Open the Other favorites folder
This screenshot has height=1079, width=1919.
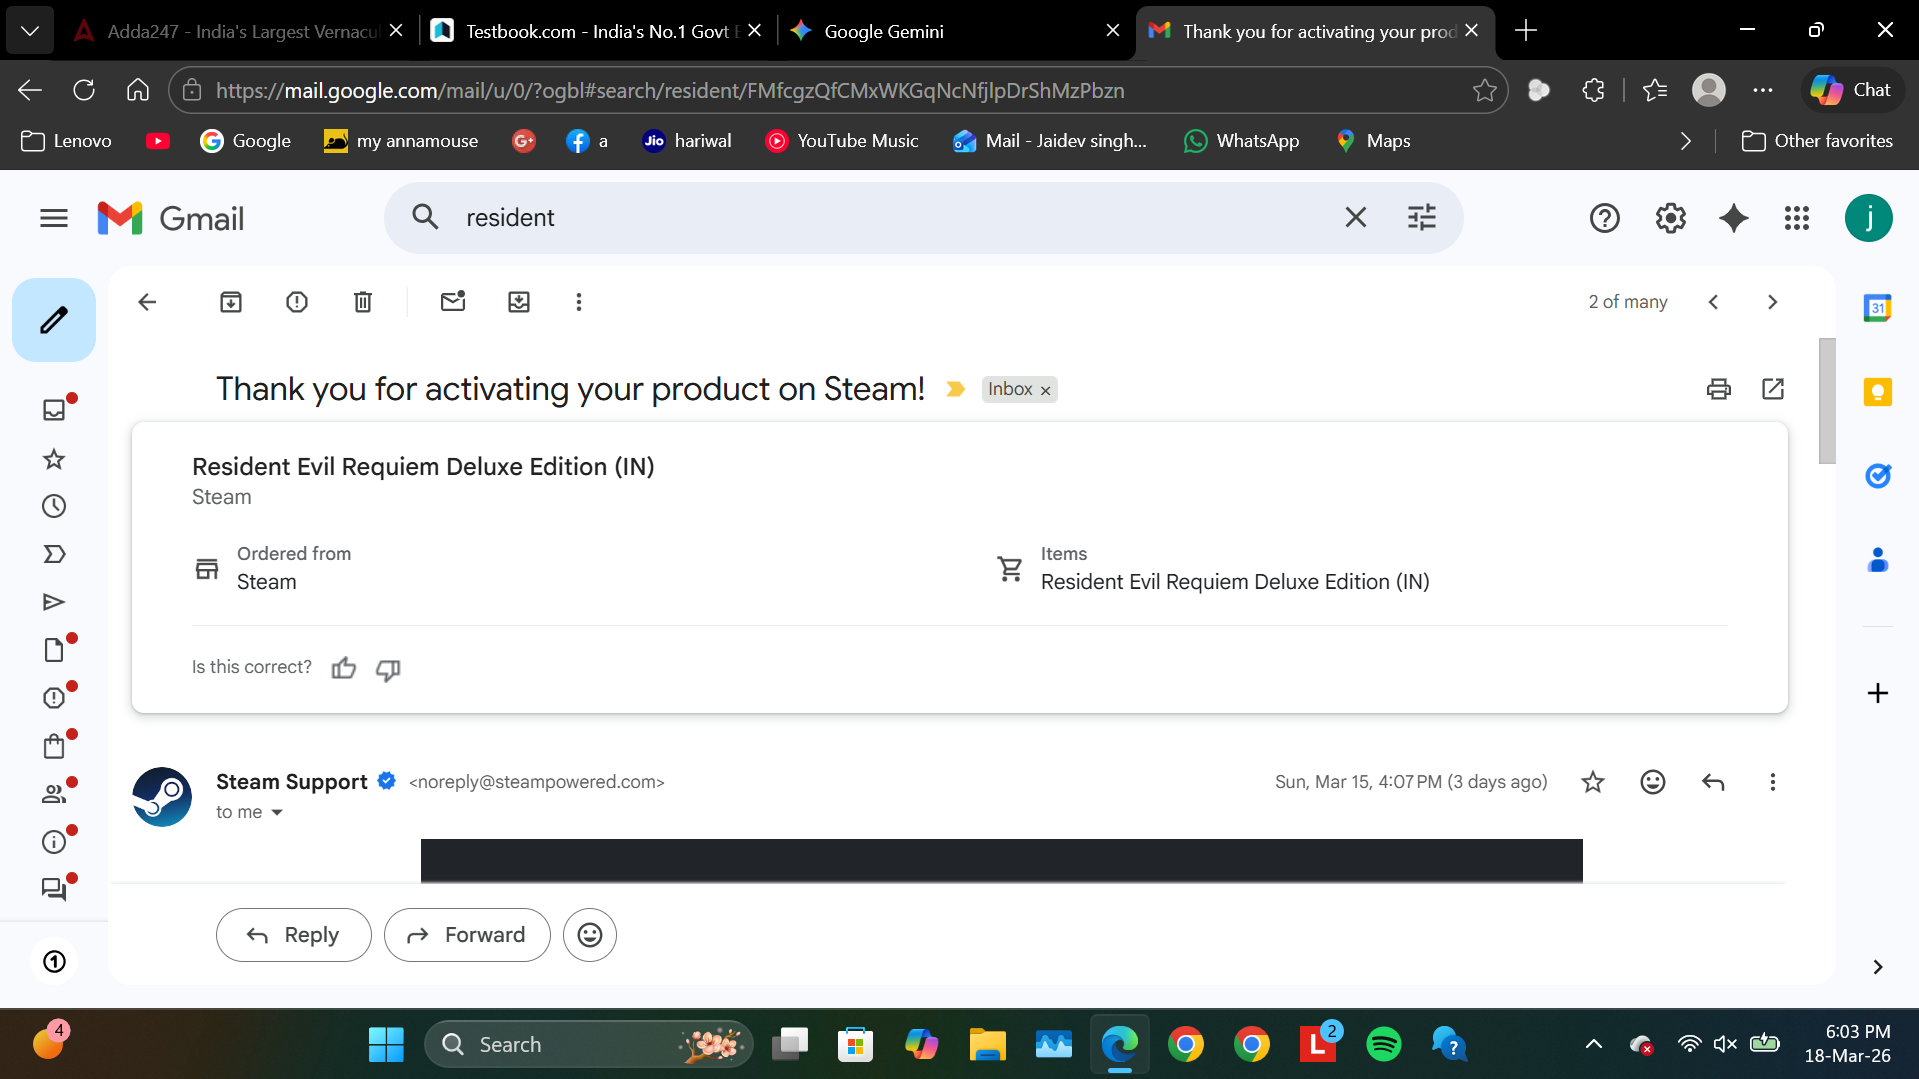pos(1817,141)
